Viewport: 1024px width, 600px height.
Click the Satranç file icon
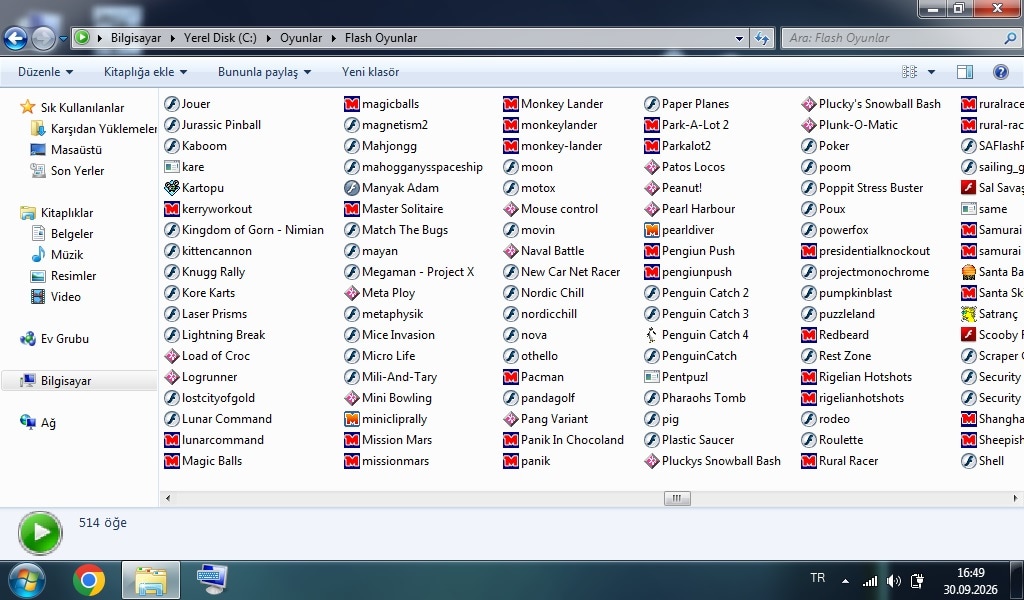click(969, 314)
